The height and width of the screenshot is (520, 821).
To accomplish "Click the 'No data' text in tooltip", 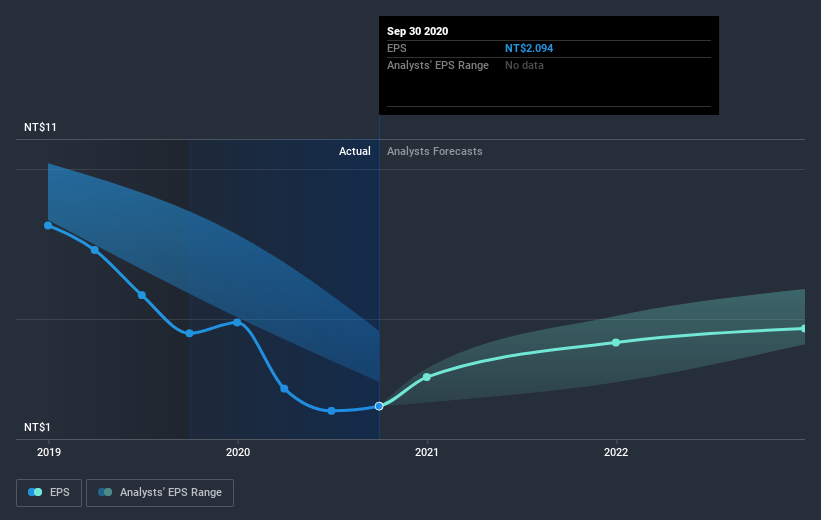I will (524, 65).
